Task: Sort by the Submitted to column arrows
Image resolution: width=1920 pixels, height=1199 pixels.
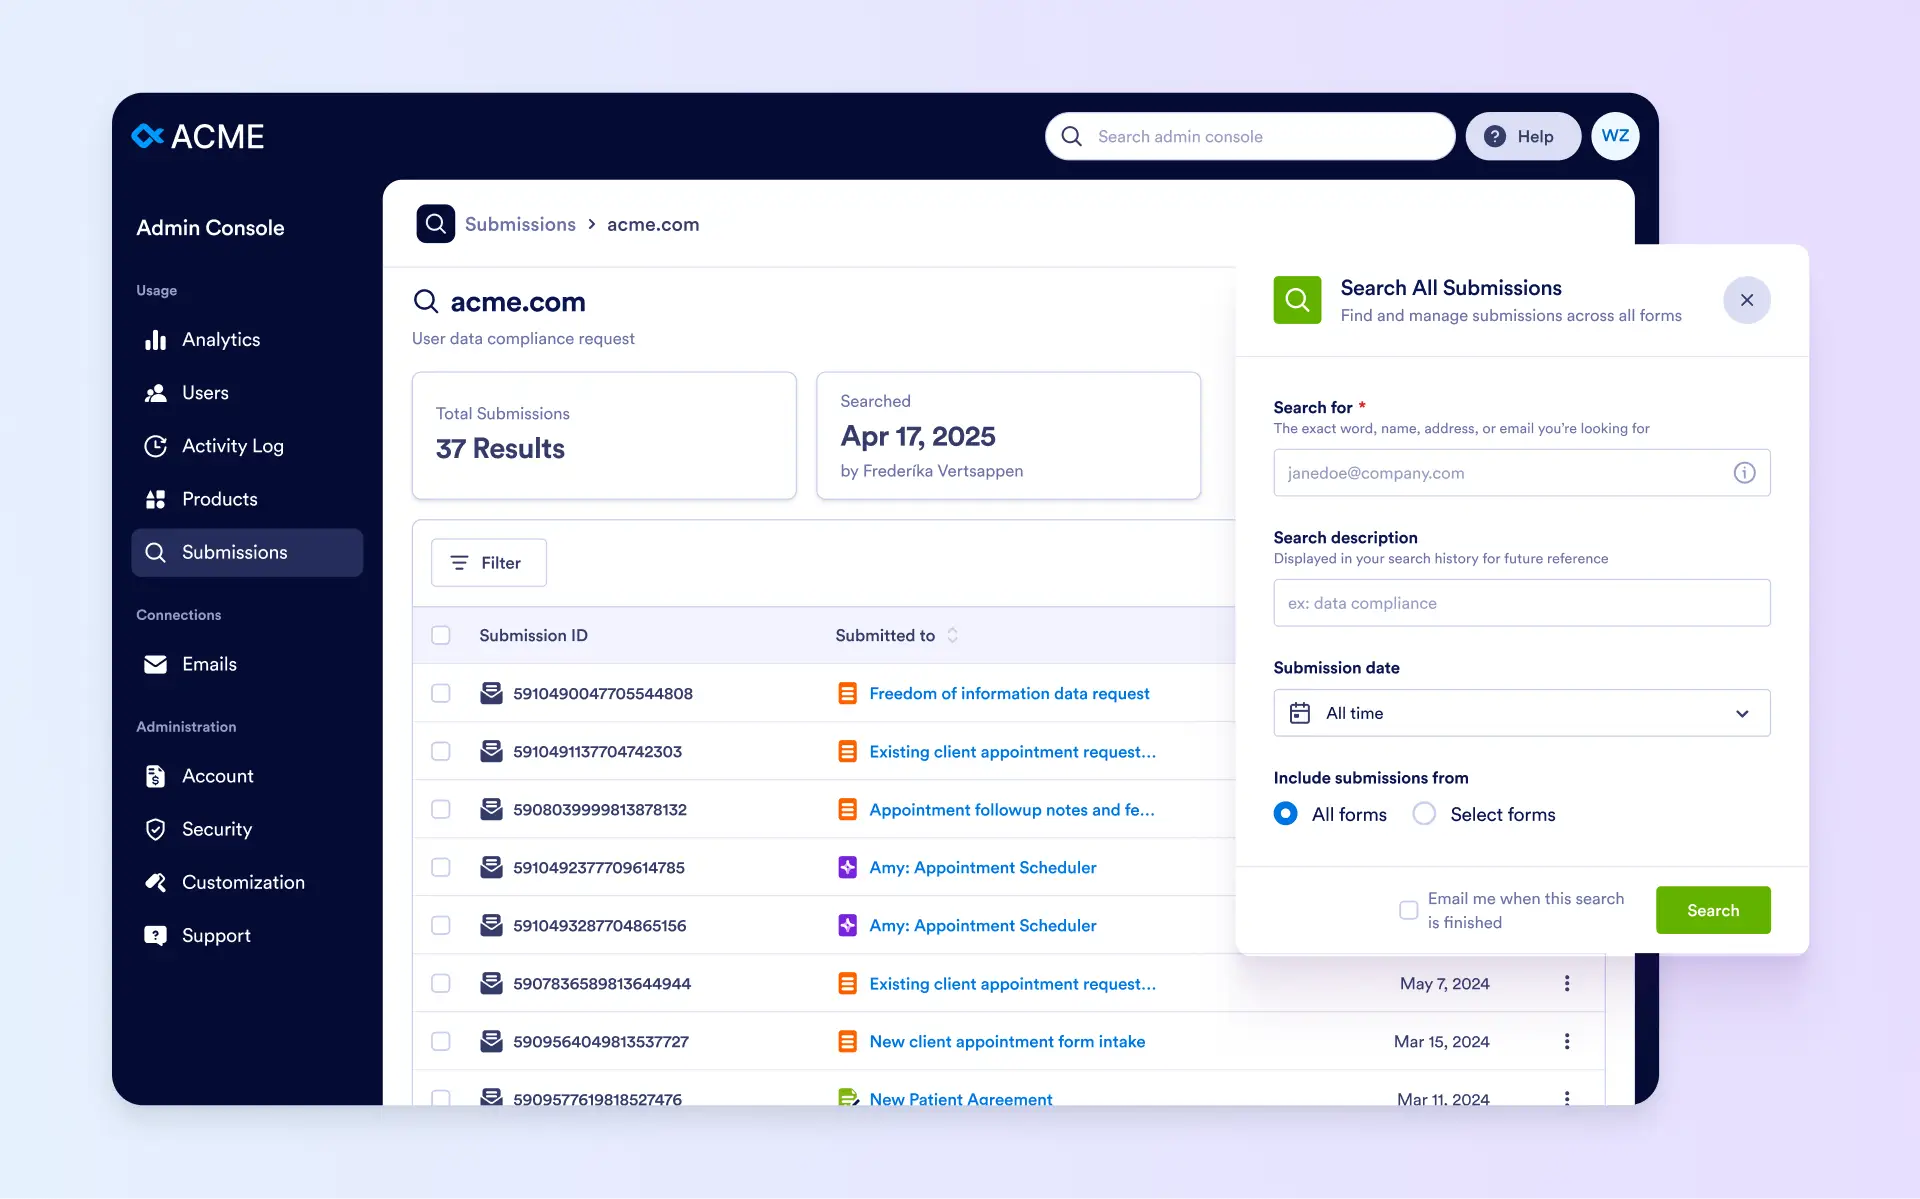Action: point(952,635)
